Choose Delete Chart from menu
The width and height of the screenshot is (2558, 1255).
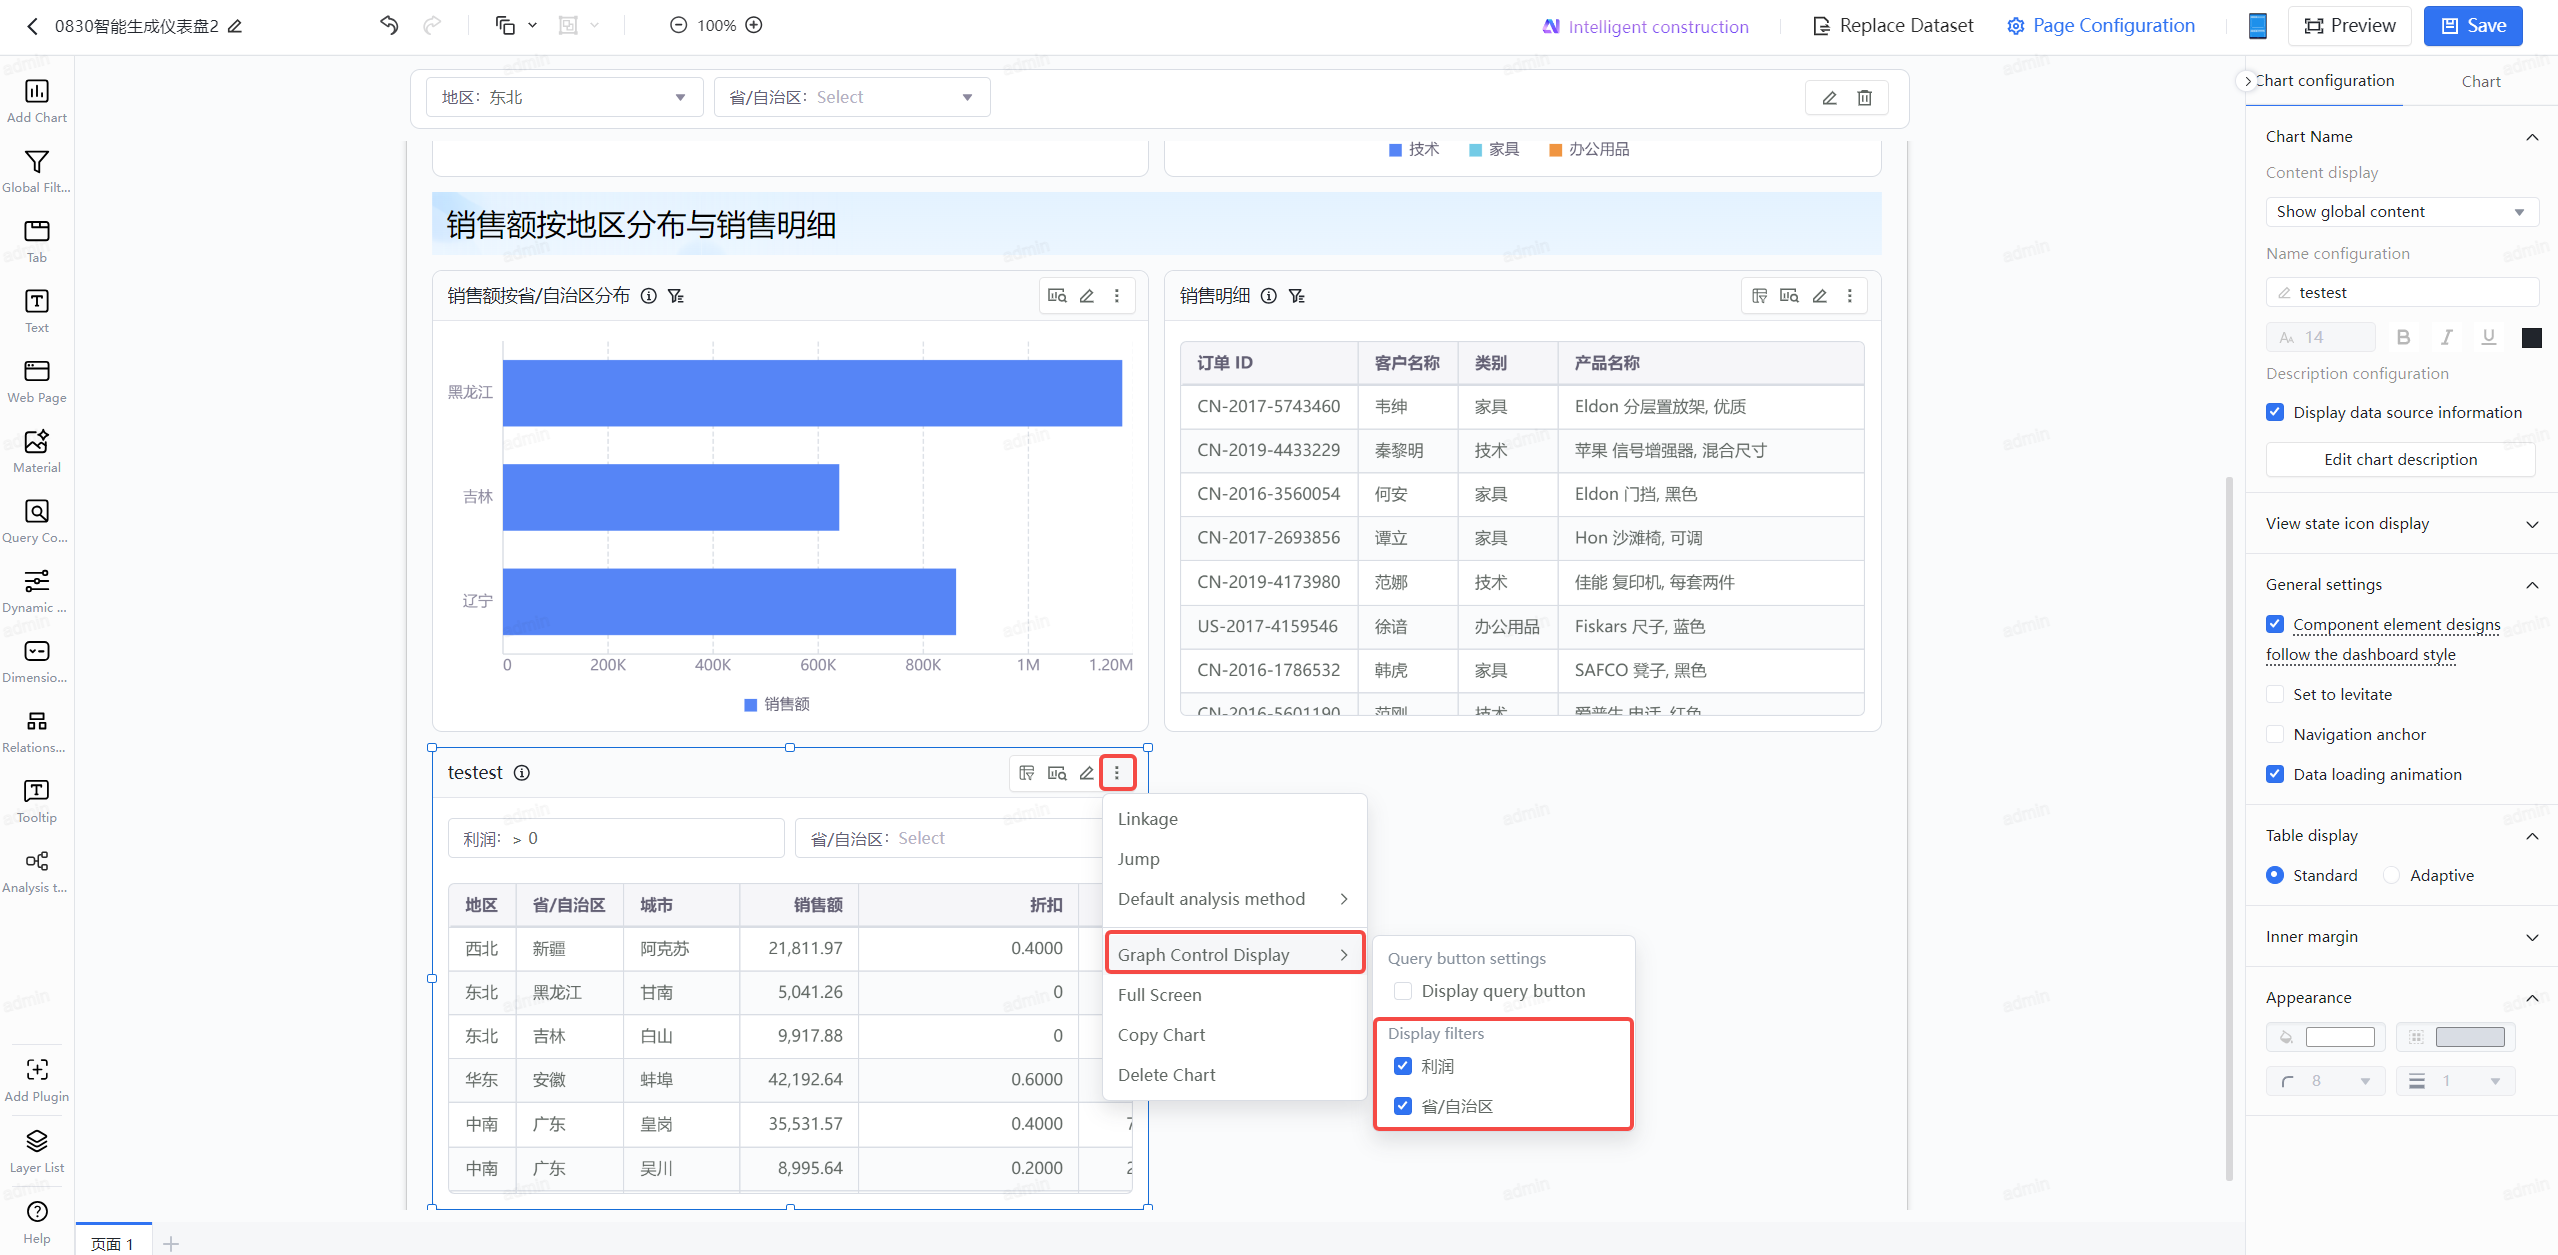(x=1234, y=1075)
